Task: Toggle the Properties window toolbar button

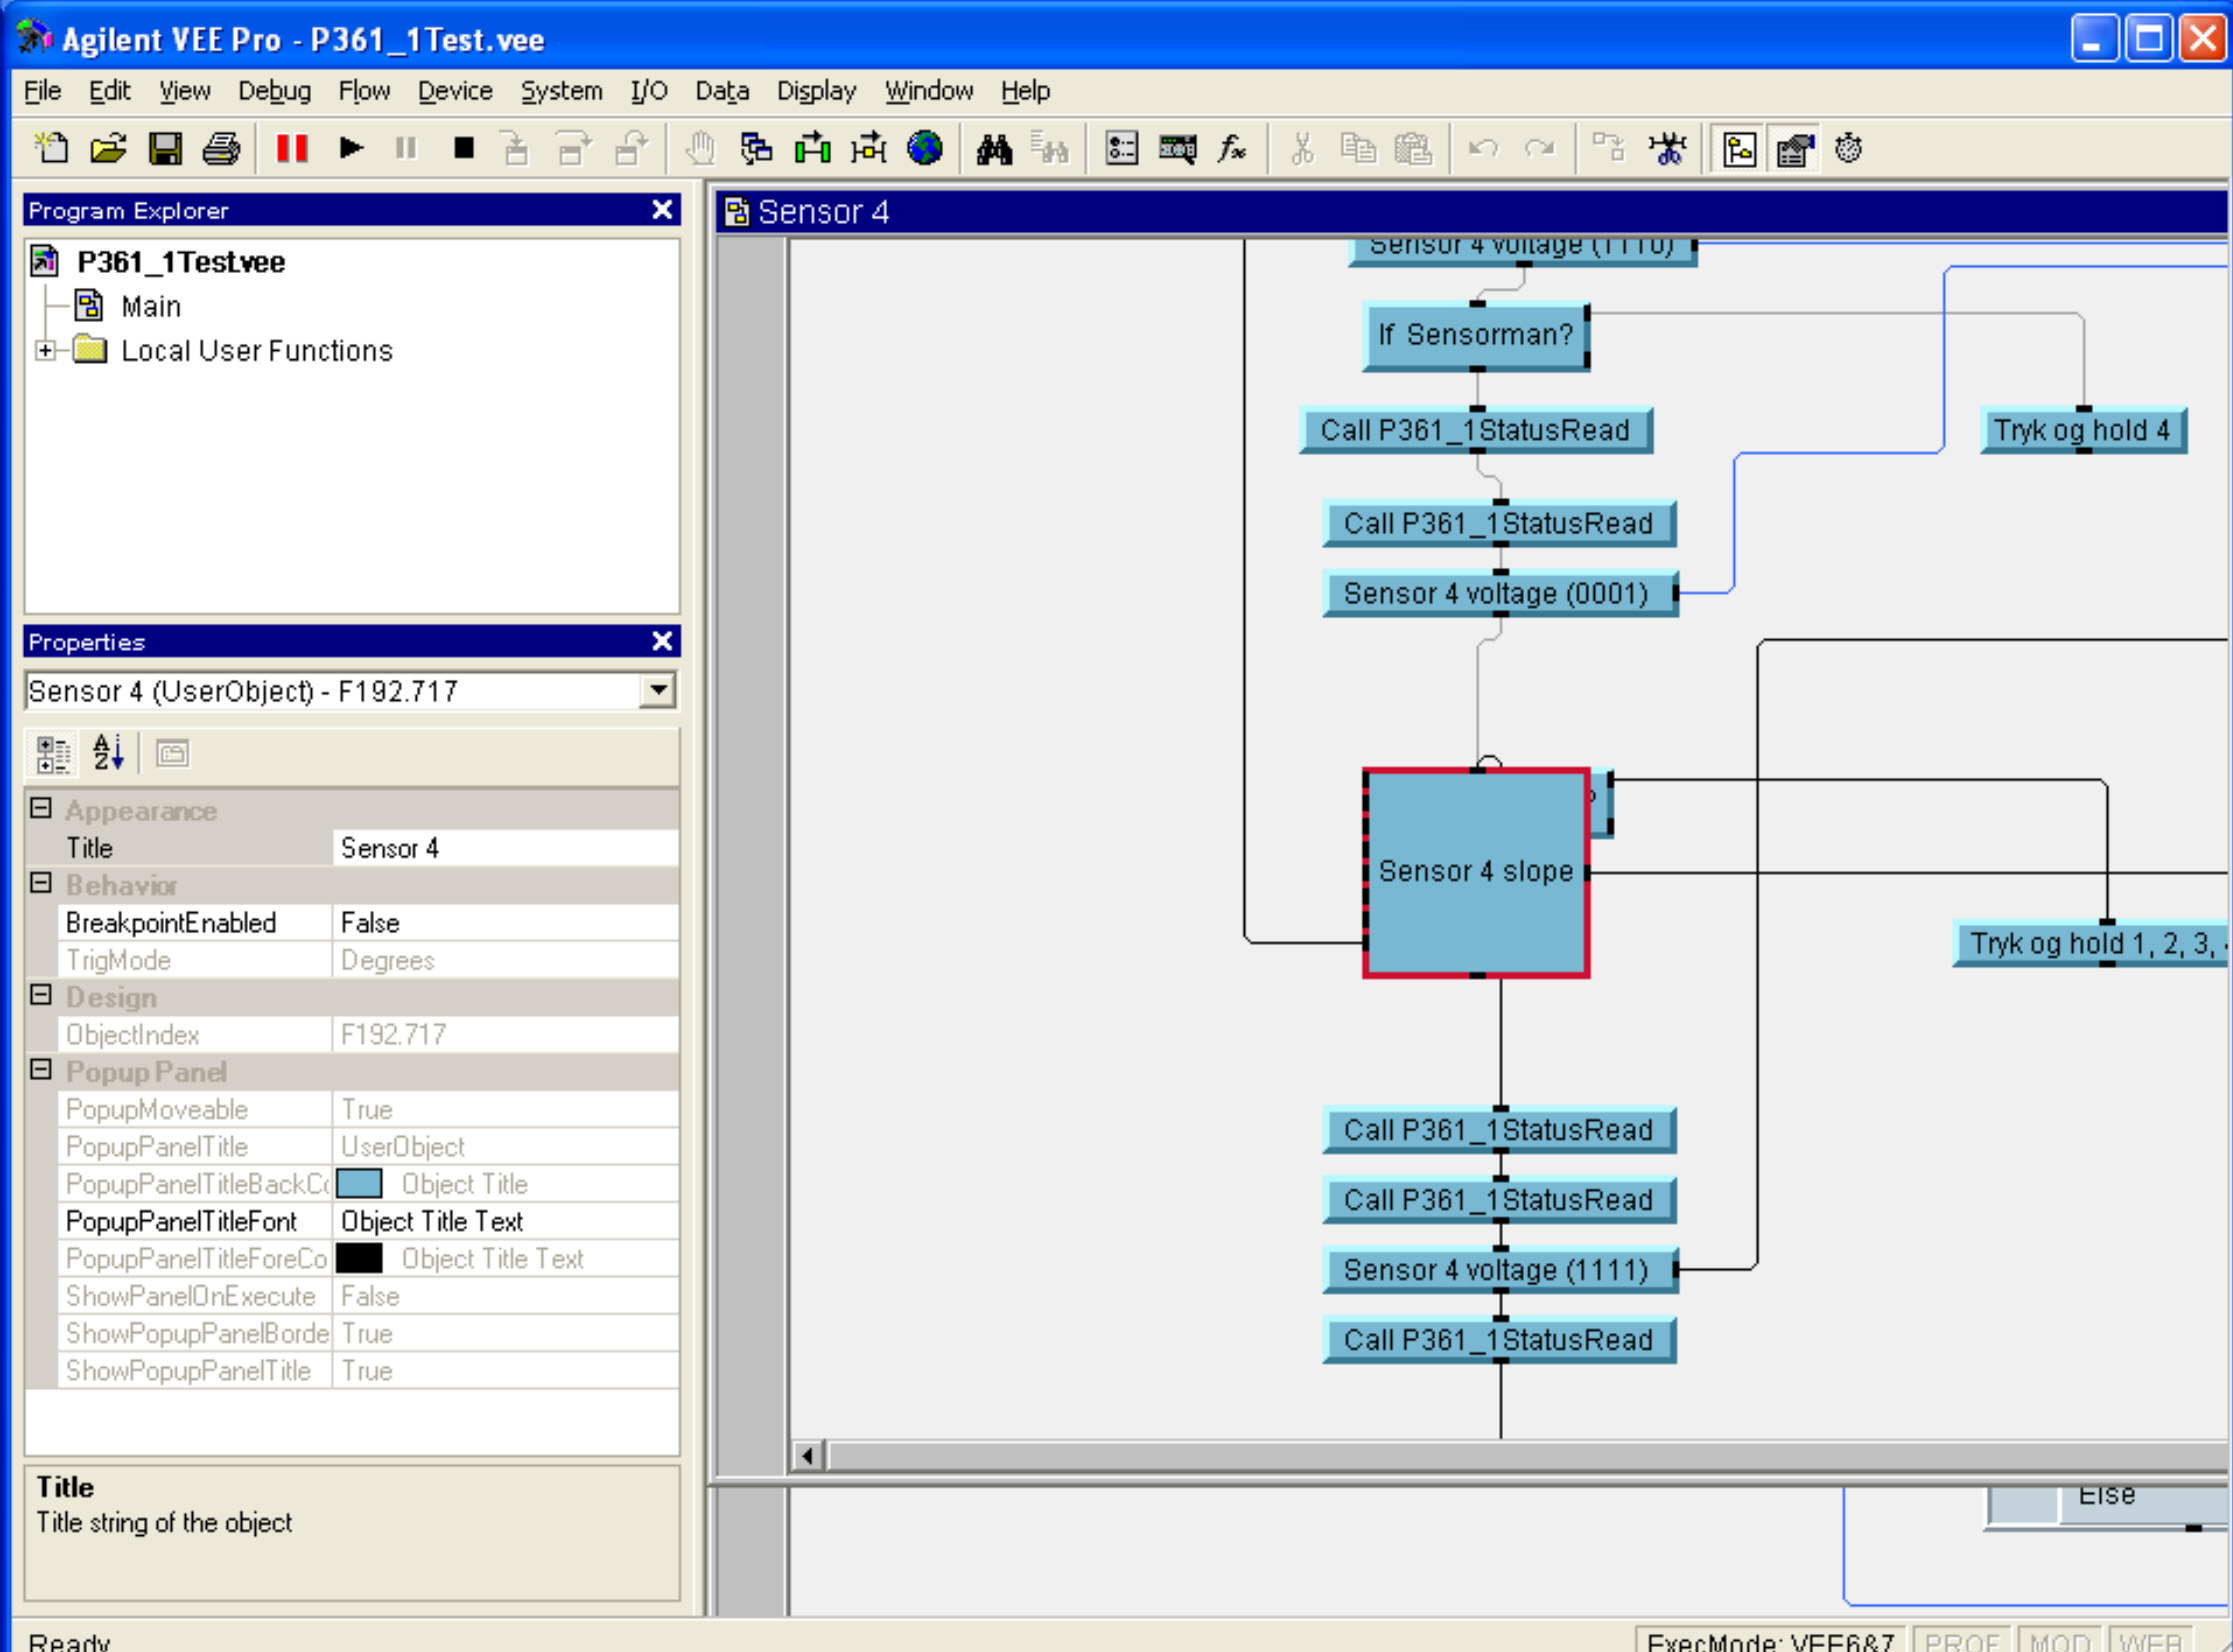Action: [1795, 150]
